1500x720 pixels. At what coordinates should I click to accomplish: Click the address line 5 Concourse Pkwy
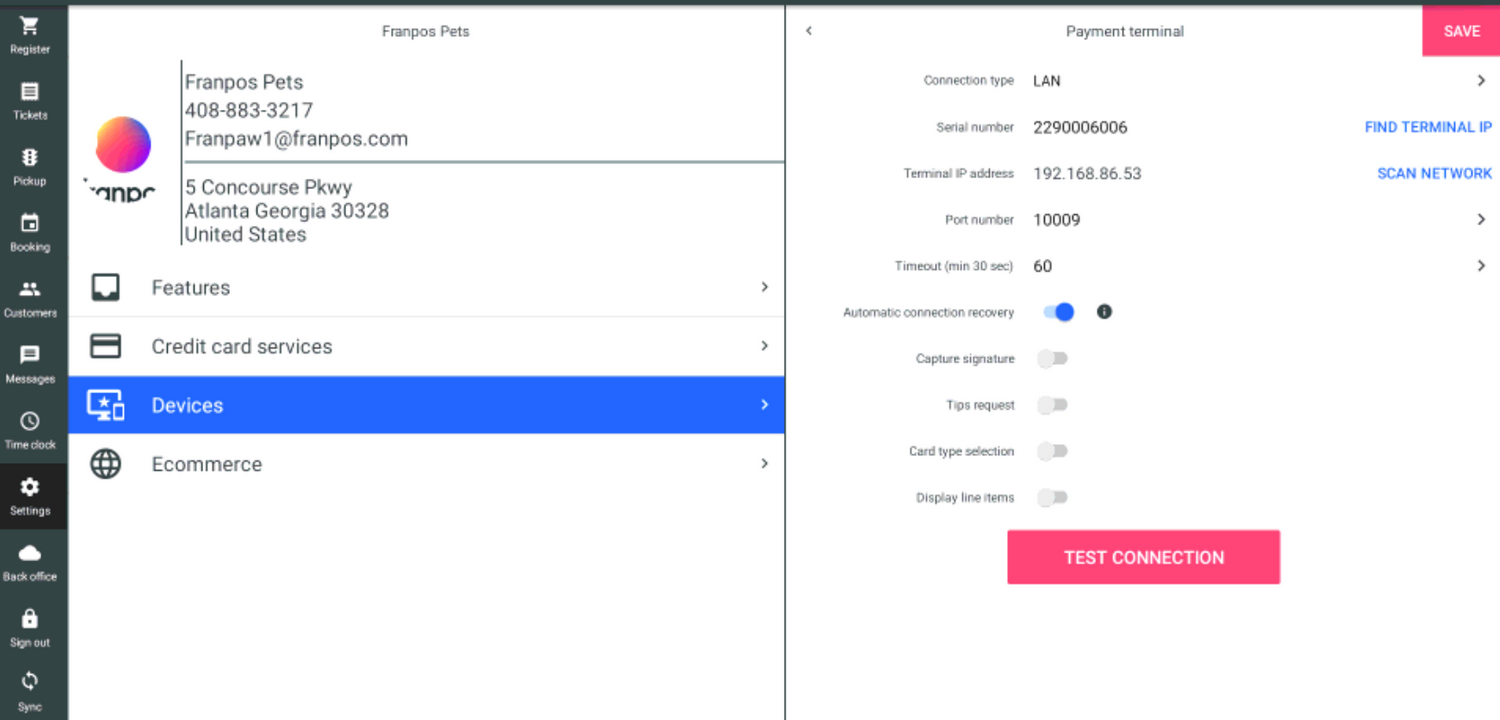(269, 187)
